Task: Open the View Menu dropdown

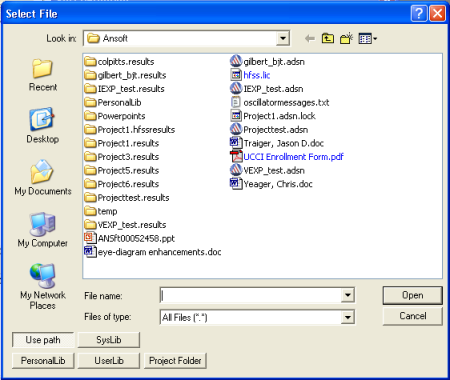Action: (368, 39)
